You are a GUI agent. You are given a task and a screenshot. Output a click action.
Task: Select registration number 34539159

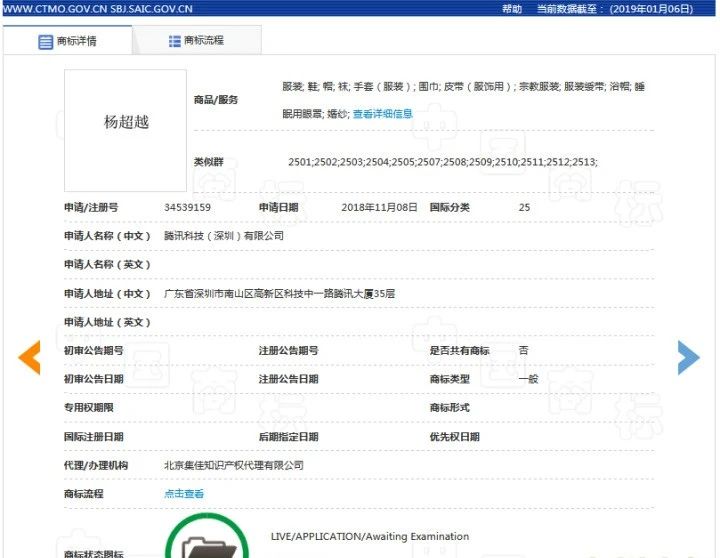coord(187,207)
